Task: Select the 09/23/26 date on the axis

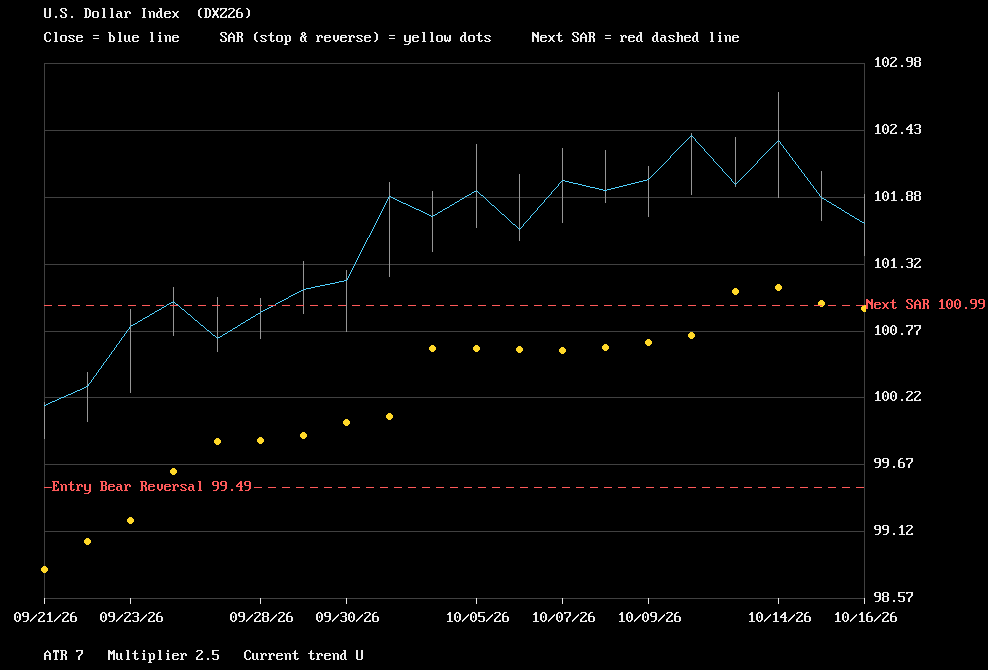Action: click(x=131, y=618)
